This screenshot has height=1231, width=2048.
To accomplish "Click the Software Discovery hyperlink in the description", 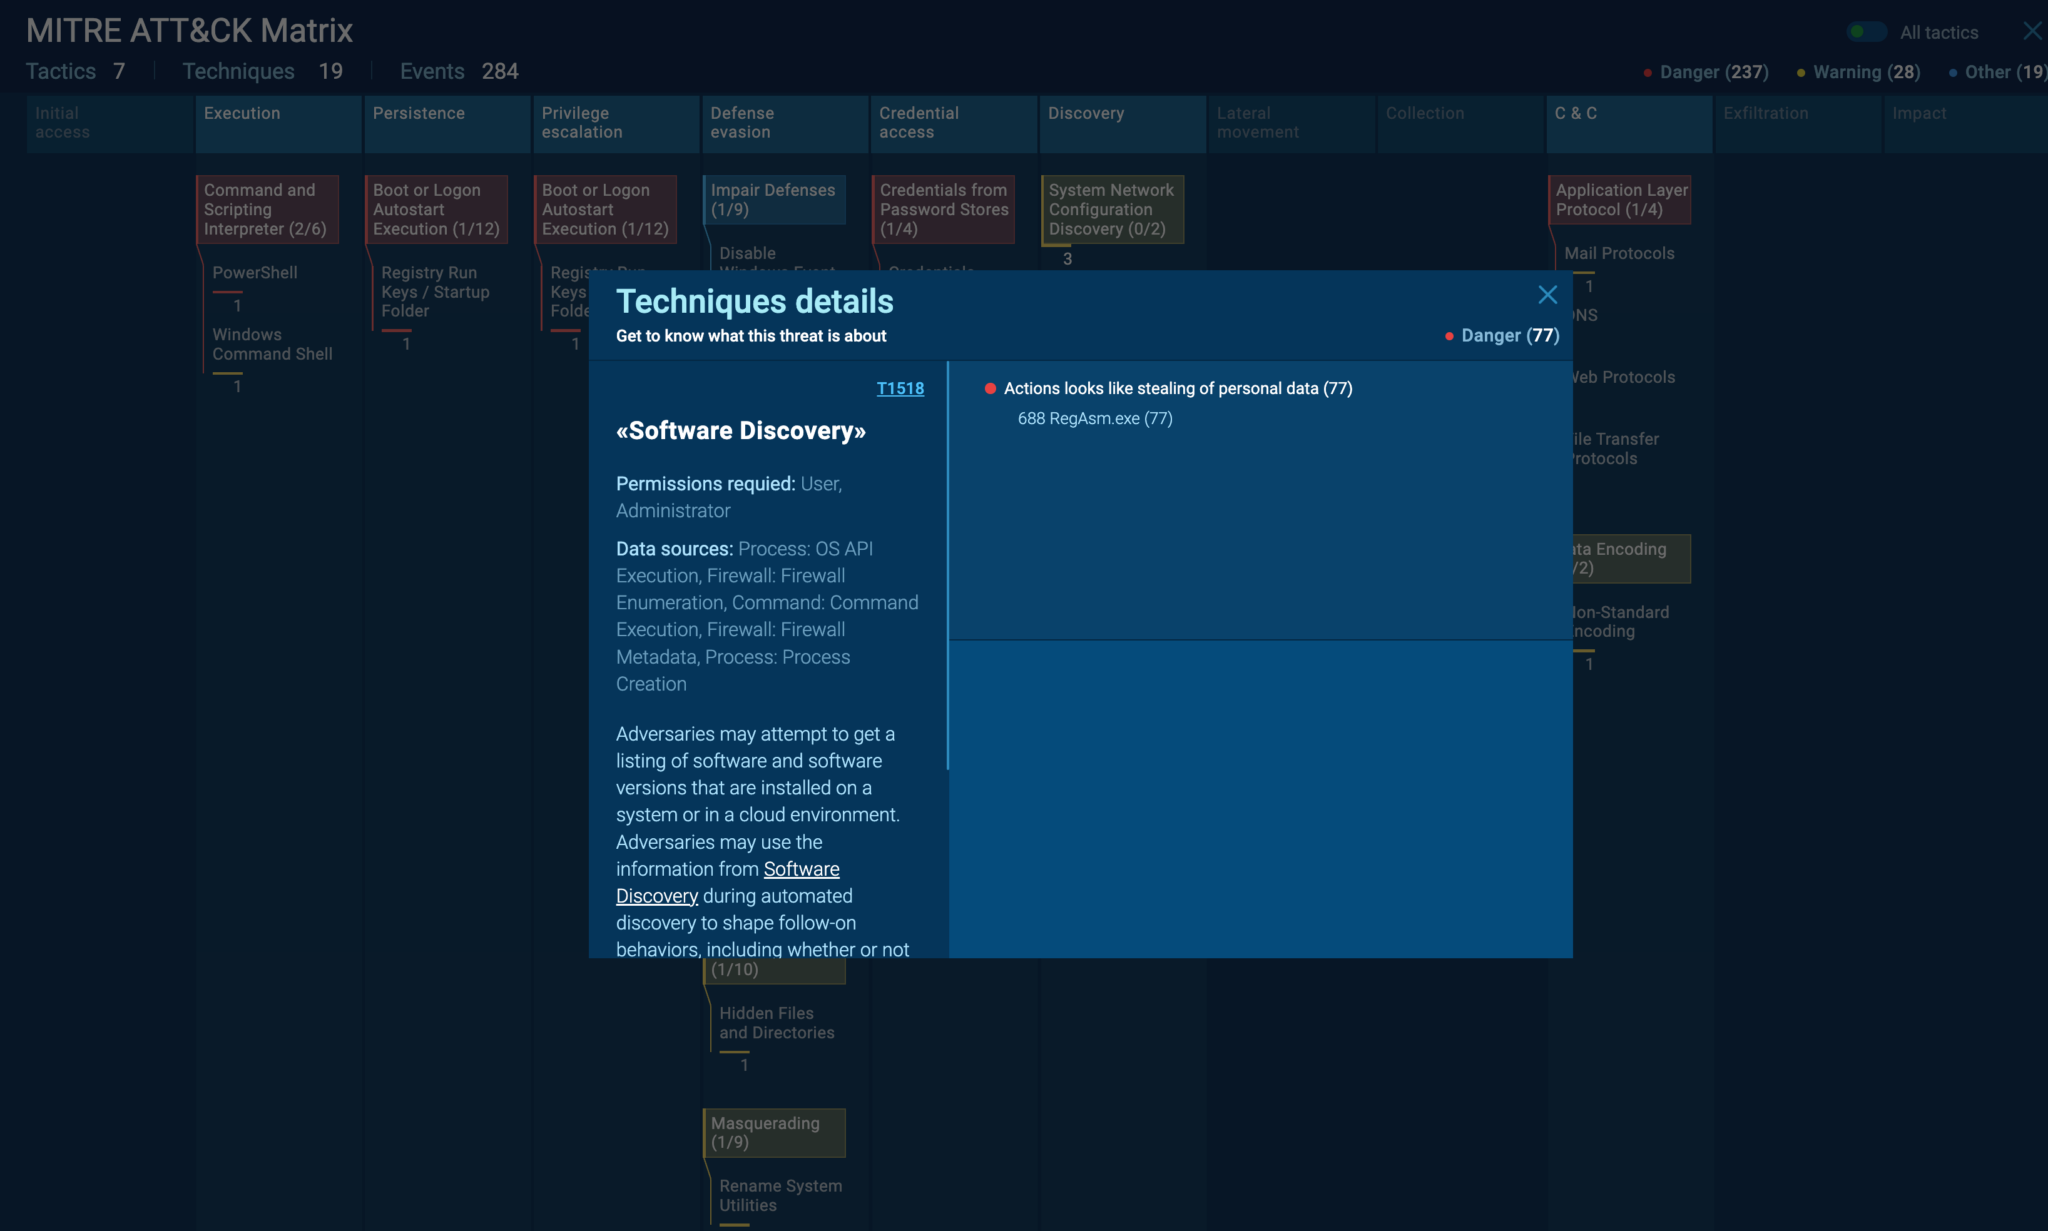I will click(x=800, y=869).
